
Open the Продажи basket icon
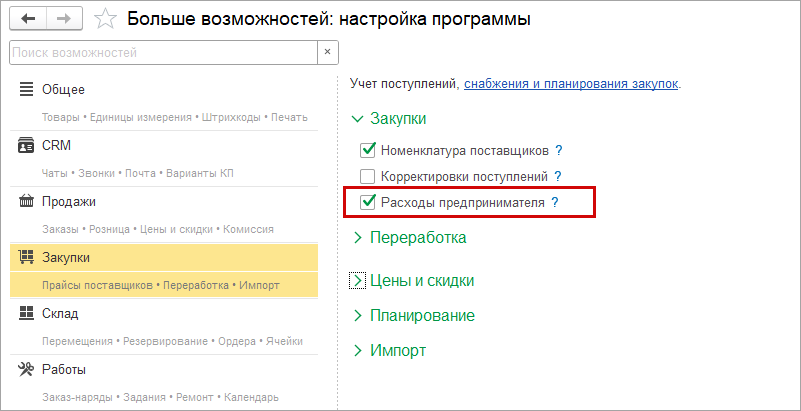click(27, 202)
